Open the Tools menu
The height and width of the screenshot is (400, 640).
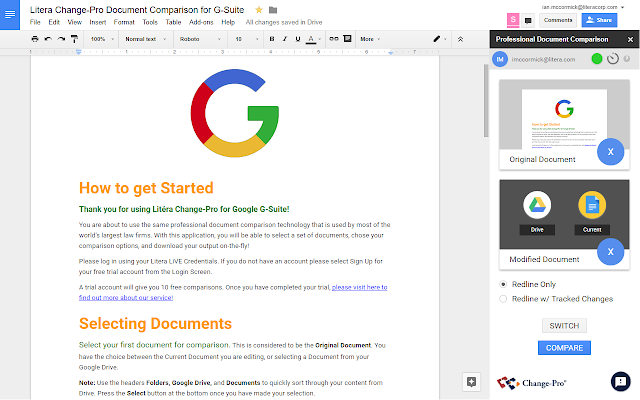150,22
